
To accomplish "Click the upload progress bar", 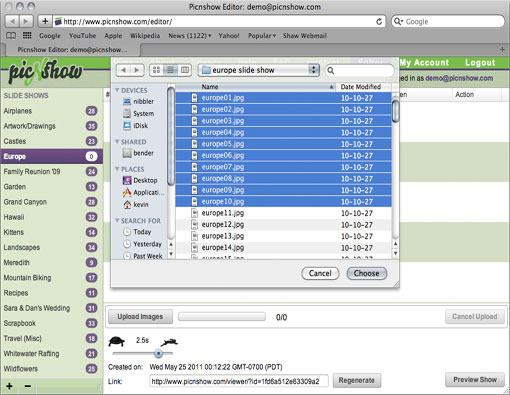I will [222, 317].
